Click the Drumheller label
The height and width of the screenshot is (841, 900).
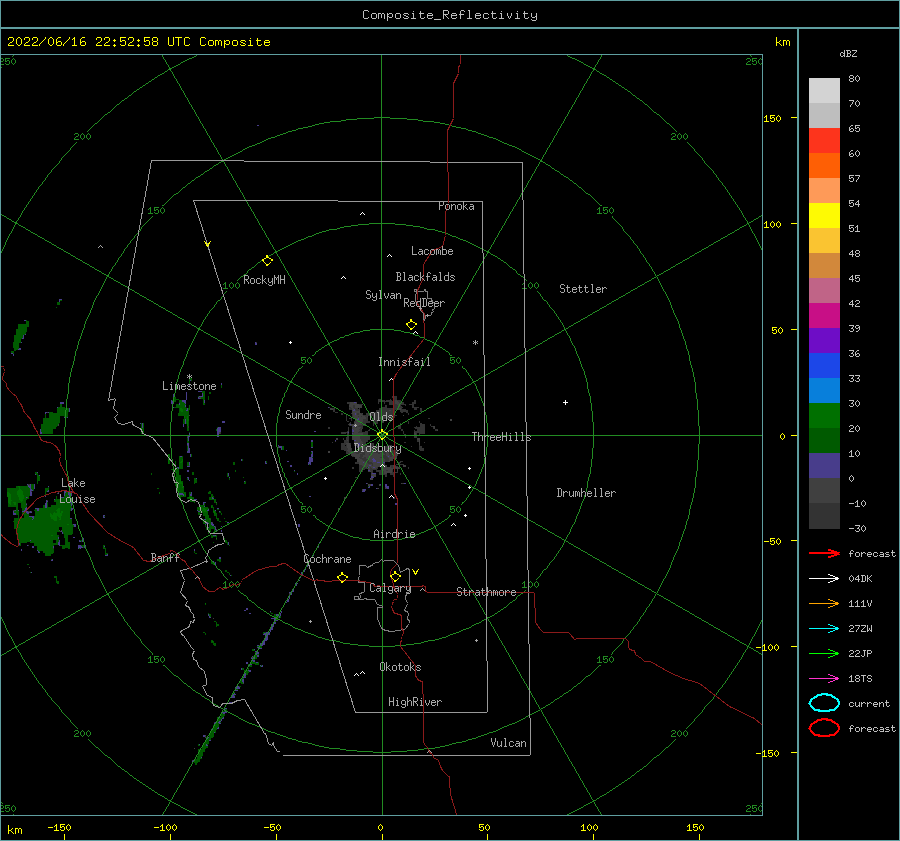point(586,493)
